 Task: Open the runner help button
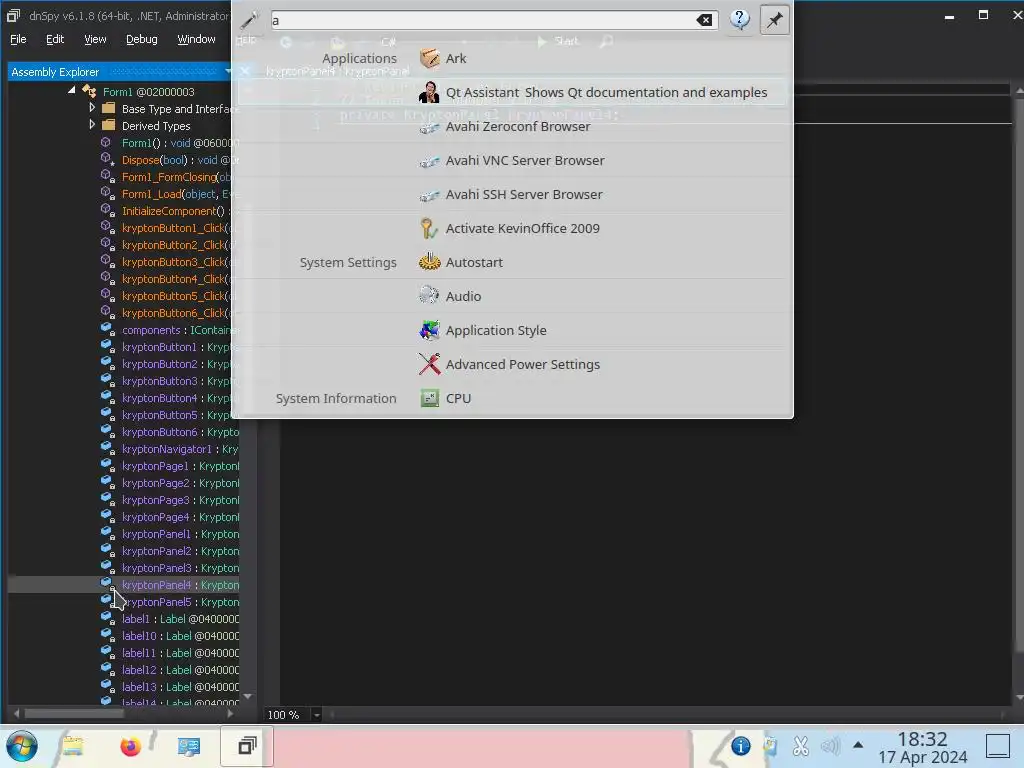coord(740,20)
